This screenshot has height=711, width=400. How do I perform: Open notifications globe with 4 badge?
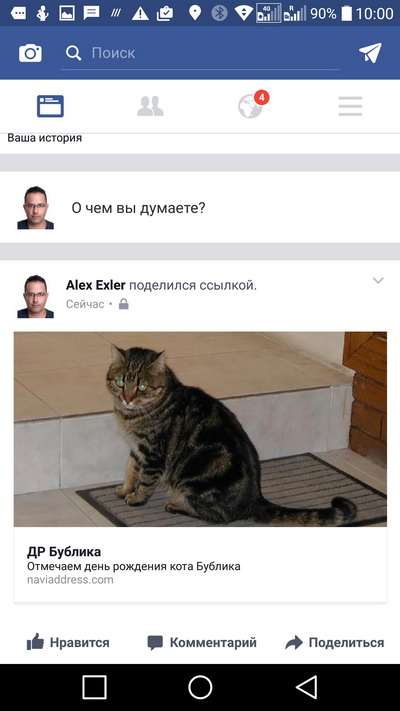click(253, 105)
